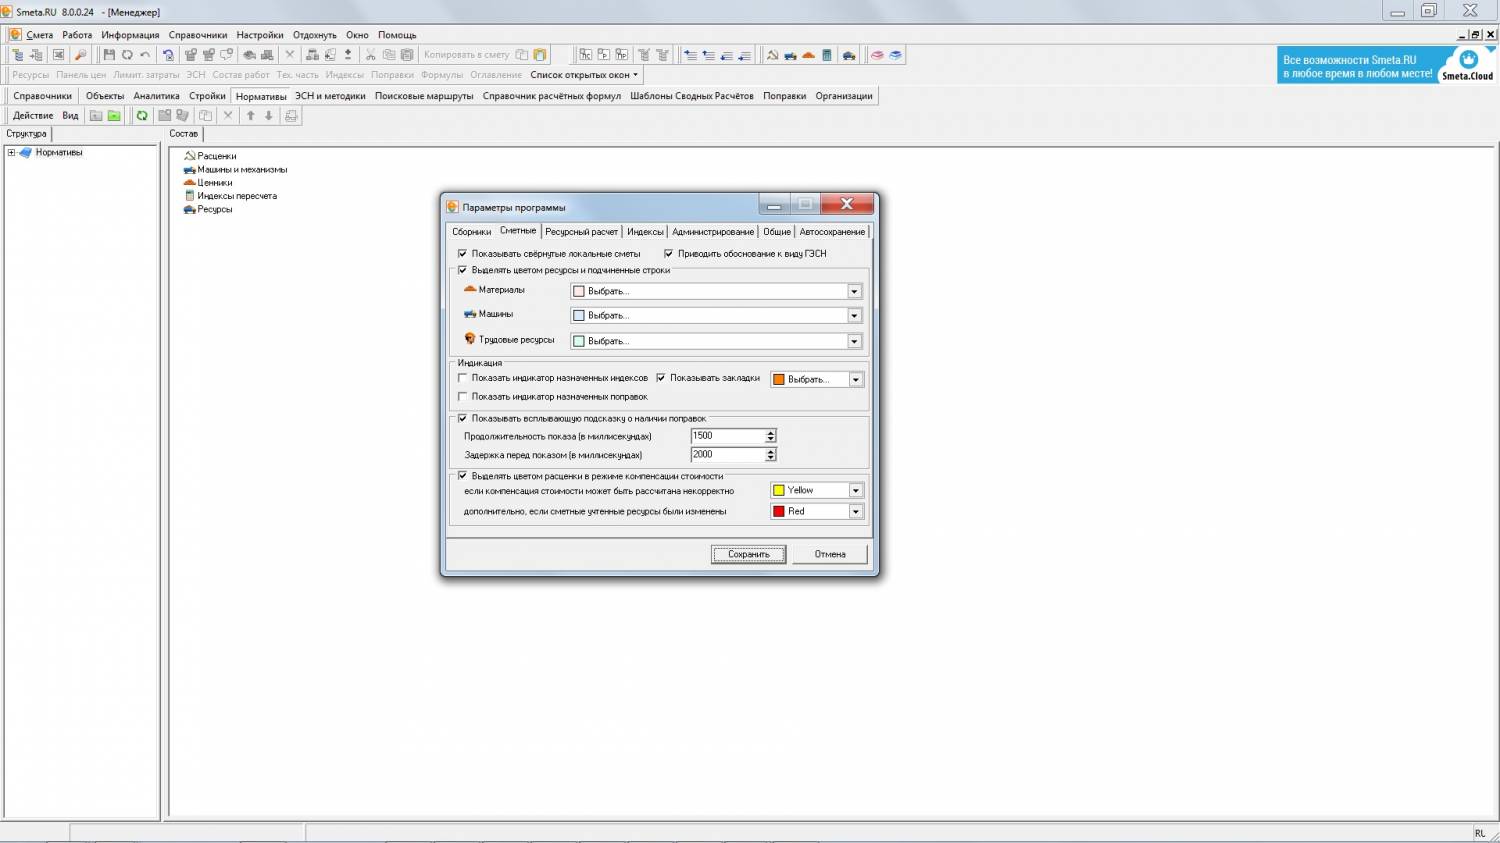The image size is (1500, 843).
Task: Click the green folder icon near Вид
Action: tap(114, 116)
